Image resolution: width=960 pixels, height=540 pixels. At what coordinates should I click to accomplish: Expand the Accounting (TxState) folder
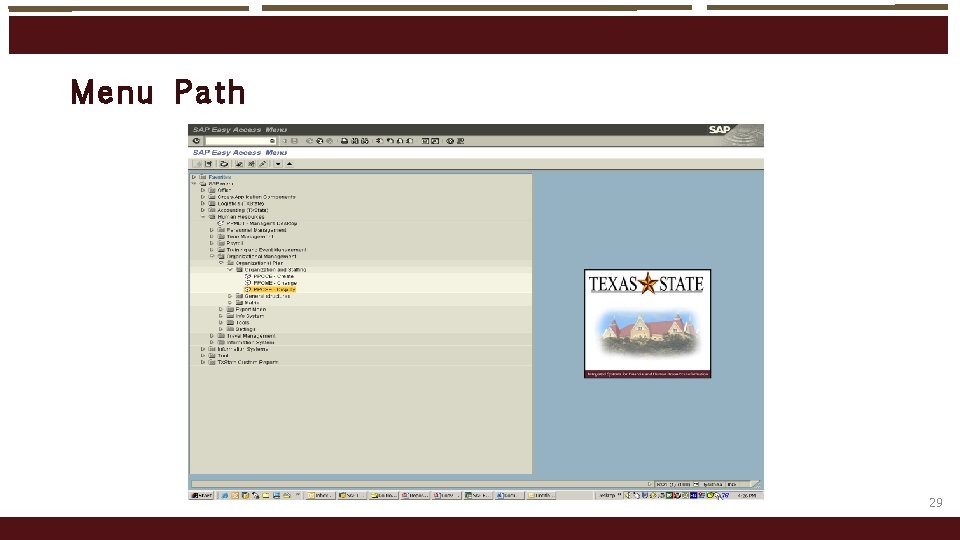click(x=203, y=210)
